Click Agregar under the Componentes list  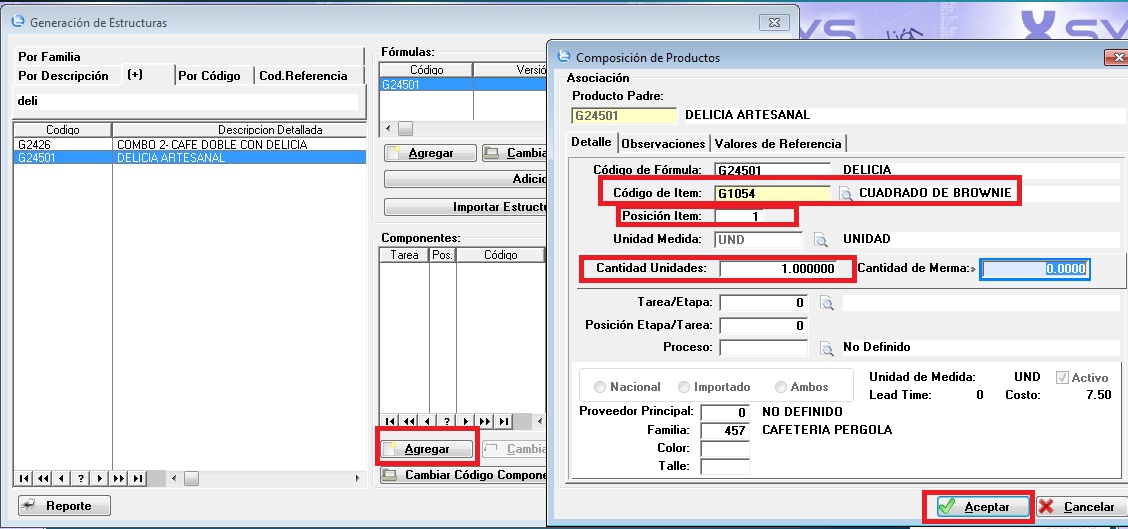[427, 449]
